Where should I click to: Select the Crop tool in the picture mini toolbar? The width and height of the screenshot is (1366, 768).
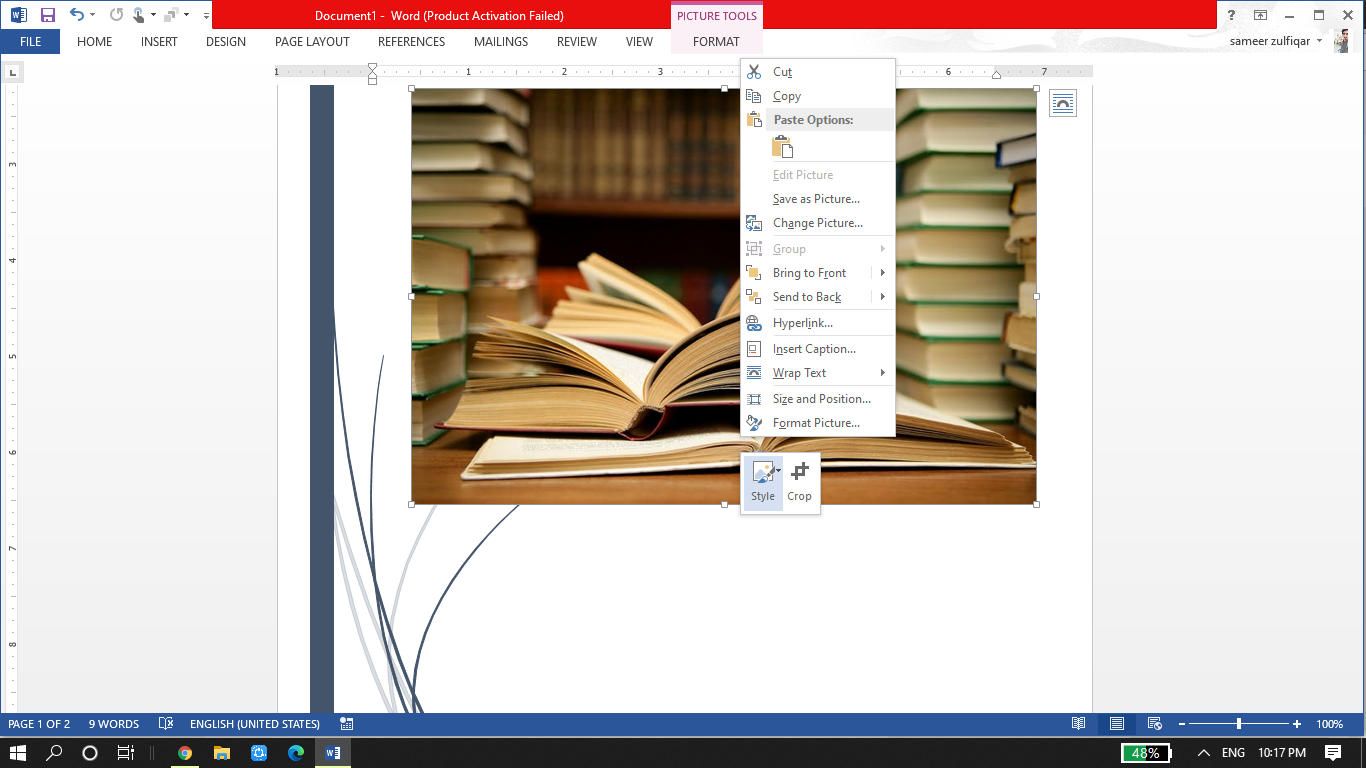[x=799, y=482]
